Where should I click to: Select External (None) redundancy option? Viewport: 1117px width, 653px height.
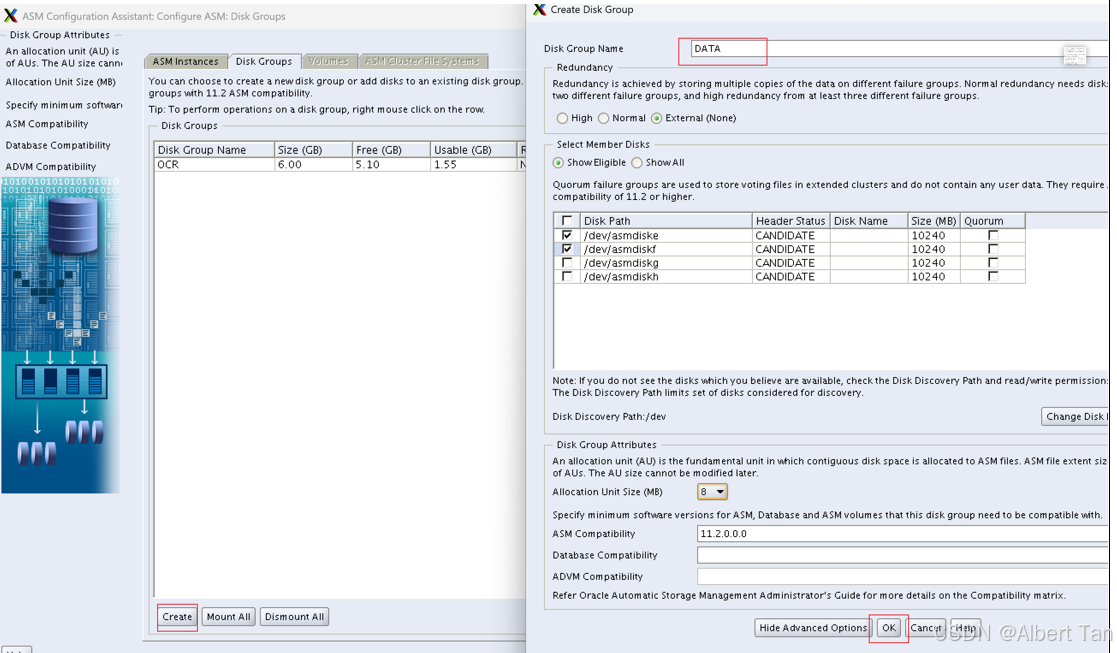657,118
